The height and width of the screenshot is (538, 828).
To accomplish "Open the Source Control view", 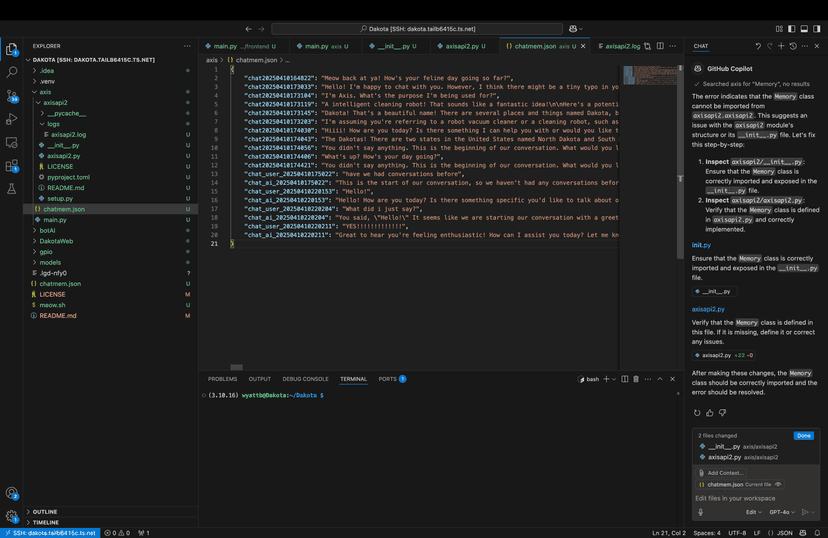I will coord(12,95).
